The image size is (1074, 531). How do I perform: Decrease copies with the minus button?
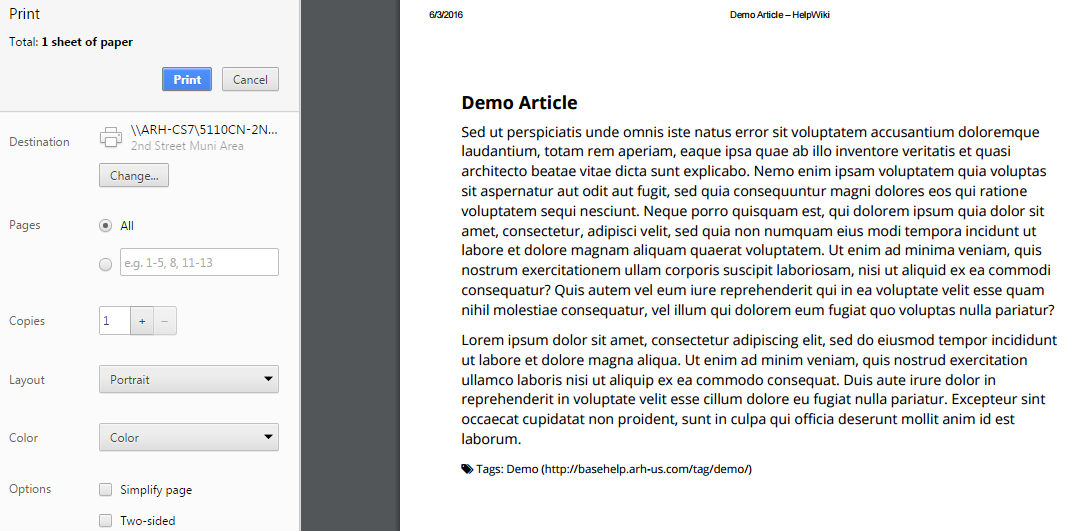click(166, 321)
